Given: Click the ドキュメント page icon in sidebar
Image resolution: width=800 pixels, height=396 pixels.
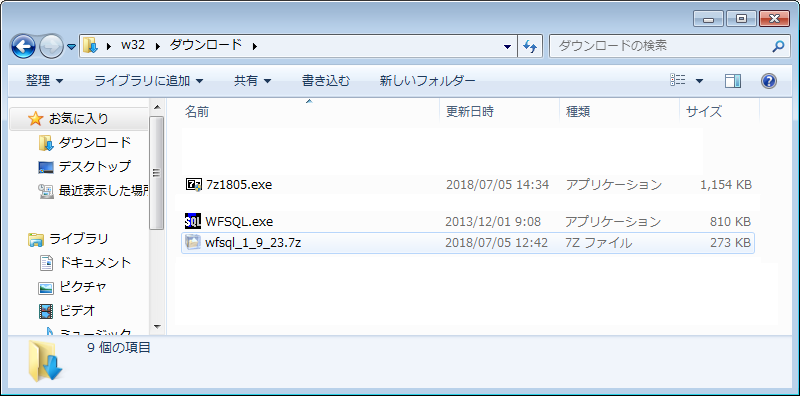Looking at the screenshot, I should [x=46, y=263].
